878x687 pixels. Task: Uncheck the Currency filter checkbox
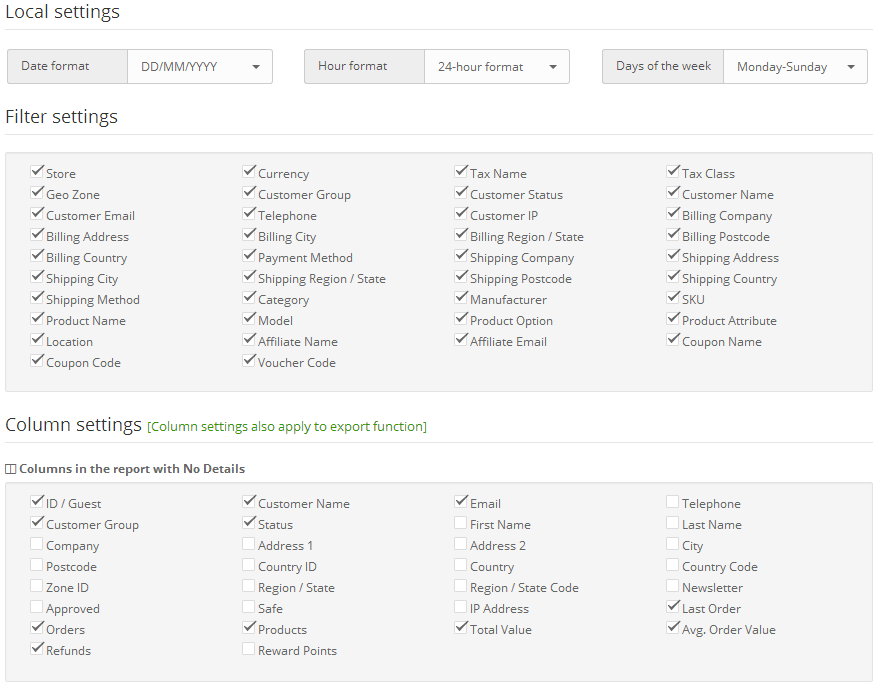[249, 171]
